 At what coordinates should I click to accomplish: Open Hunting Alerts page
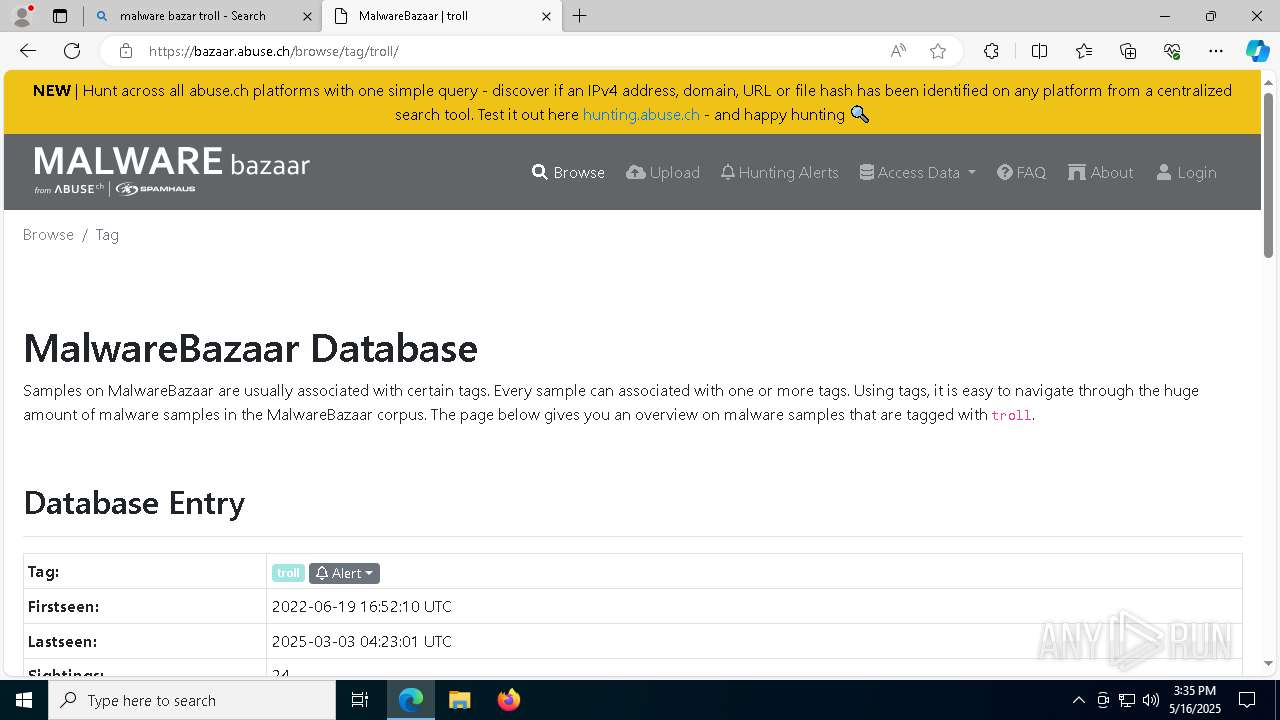pyautogui.click(x=779, y=172)
